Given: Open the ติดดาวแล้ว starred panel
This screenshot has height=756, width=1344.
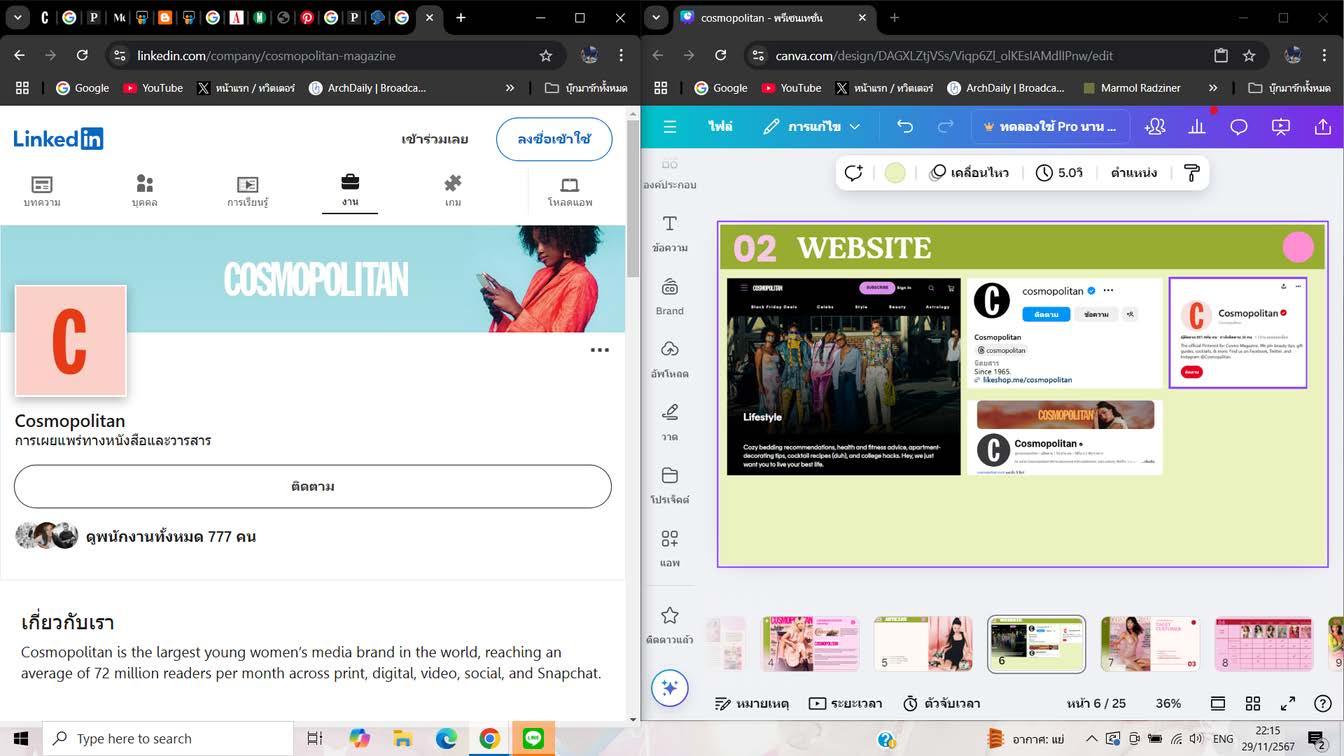Looking at the screenshot, I should point(670,625).
